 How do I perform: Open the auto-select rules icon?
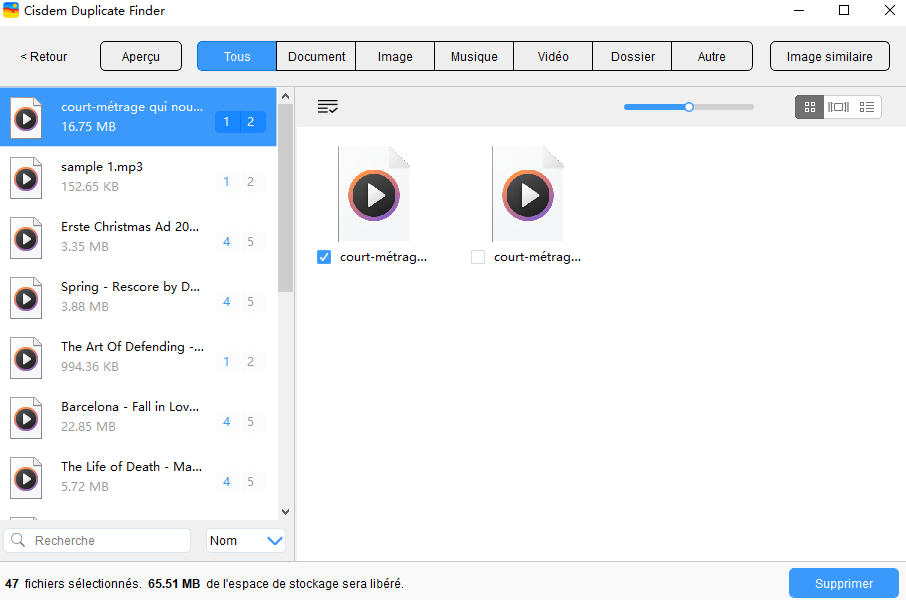click(x=328, y=106)
